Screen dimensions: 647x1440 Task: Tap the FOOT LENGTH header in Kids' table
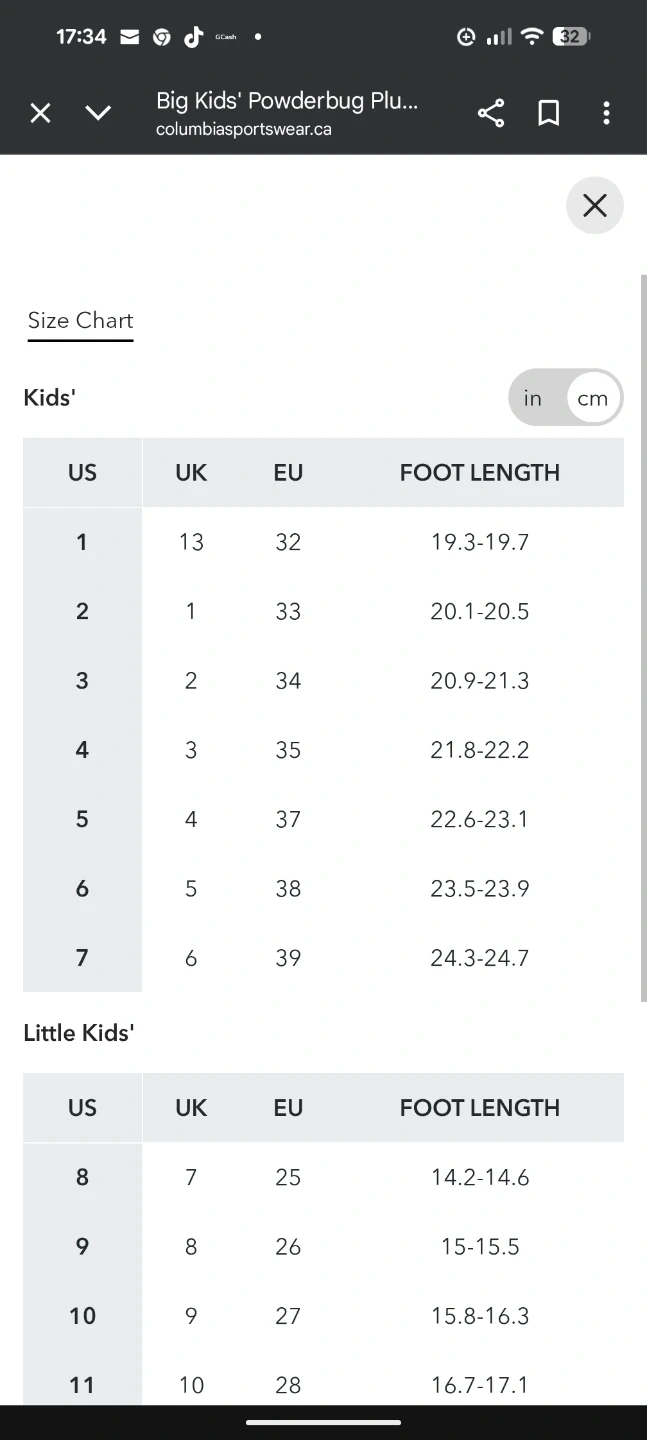pyautogui.click(x=479, y=473)
